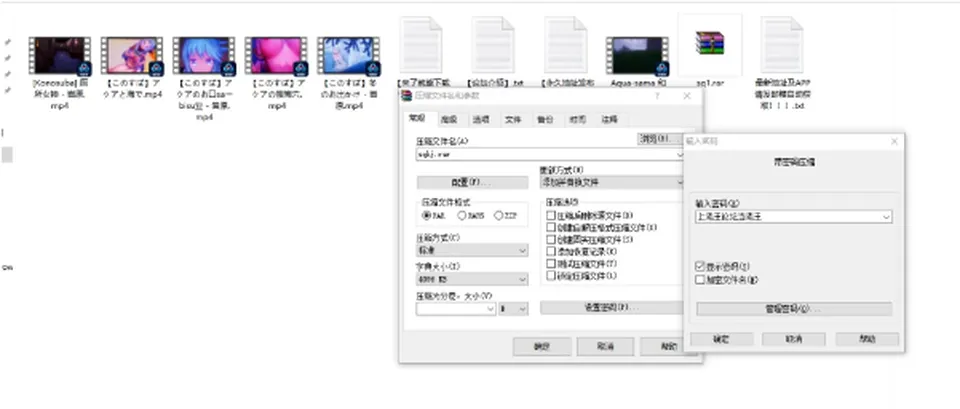Select the 永久地址发布 text file icon

[x=565, y=45]
